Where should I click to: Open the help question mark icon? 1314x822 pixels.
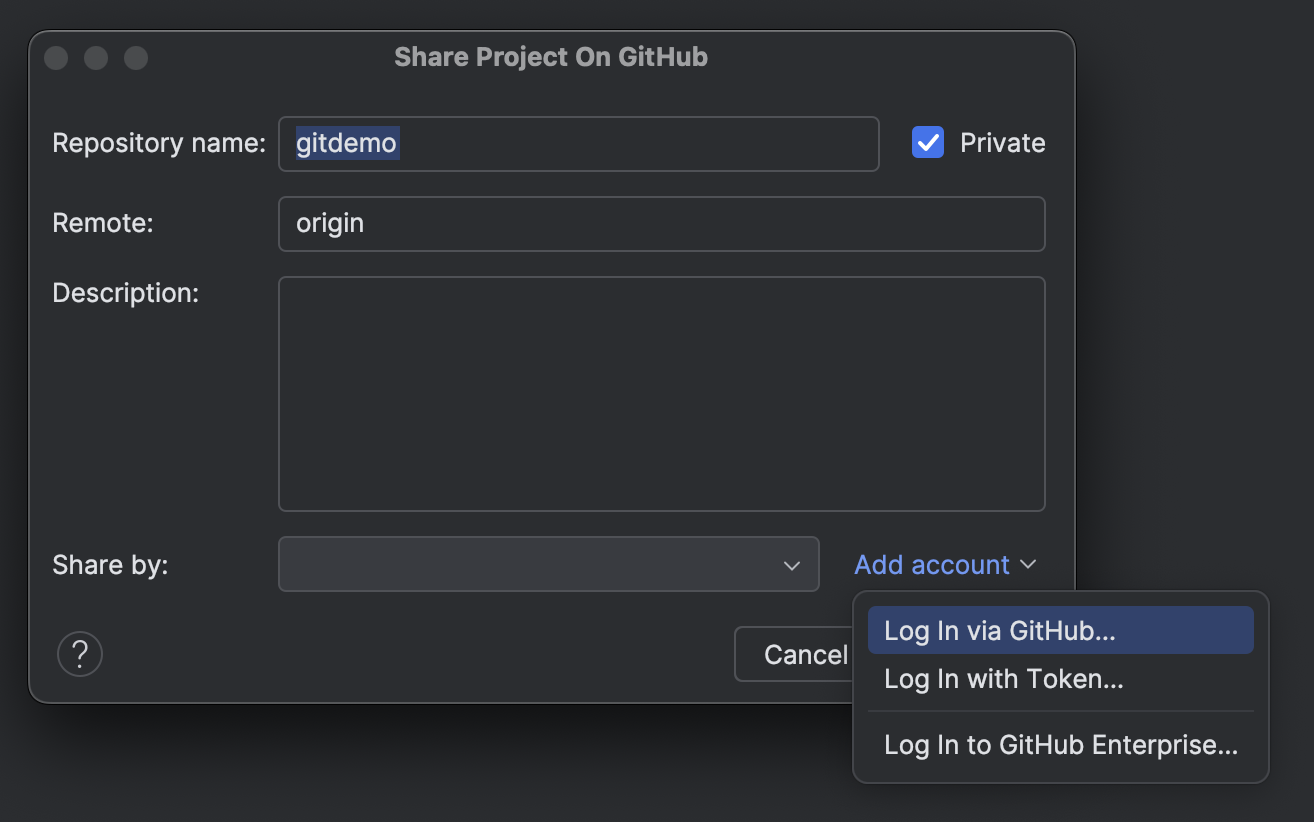click(80, 653)
